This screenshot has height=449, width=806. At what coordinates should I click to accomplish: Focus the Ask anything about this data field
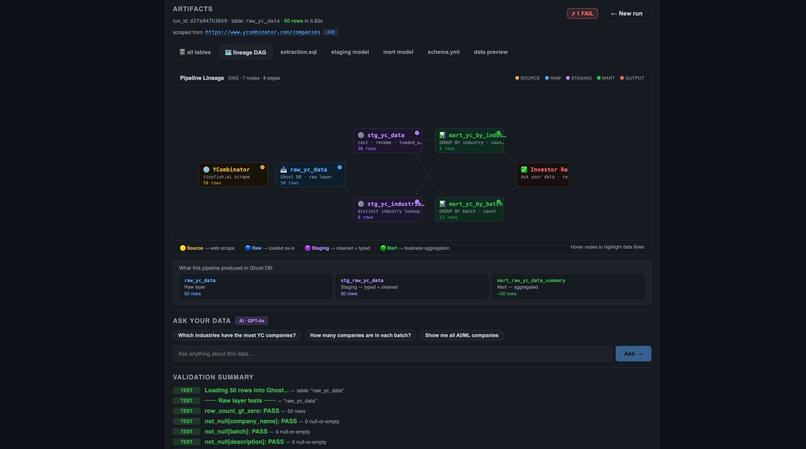click(x=393, y=354)
